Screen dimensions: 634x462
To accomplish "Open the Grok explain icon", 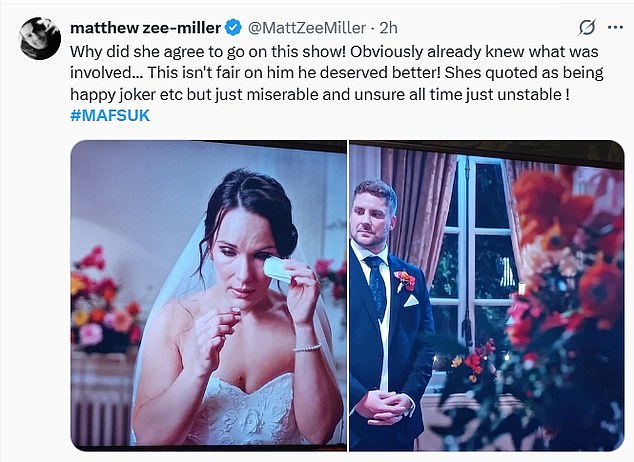I will 587,26.
